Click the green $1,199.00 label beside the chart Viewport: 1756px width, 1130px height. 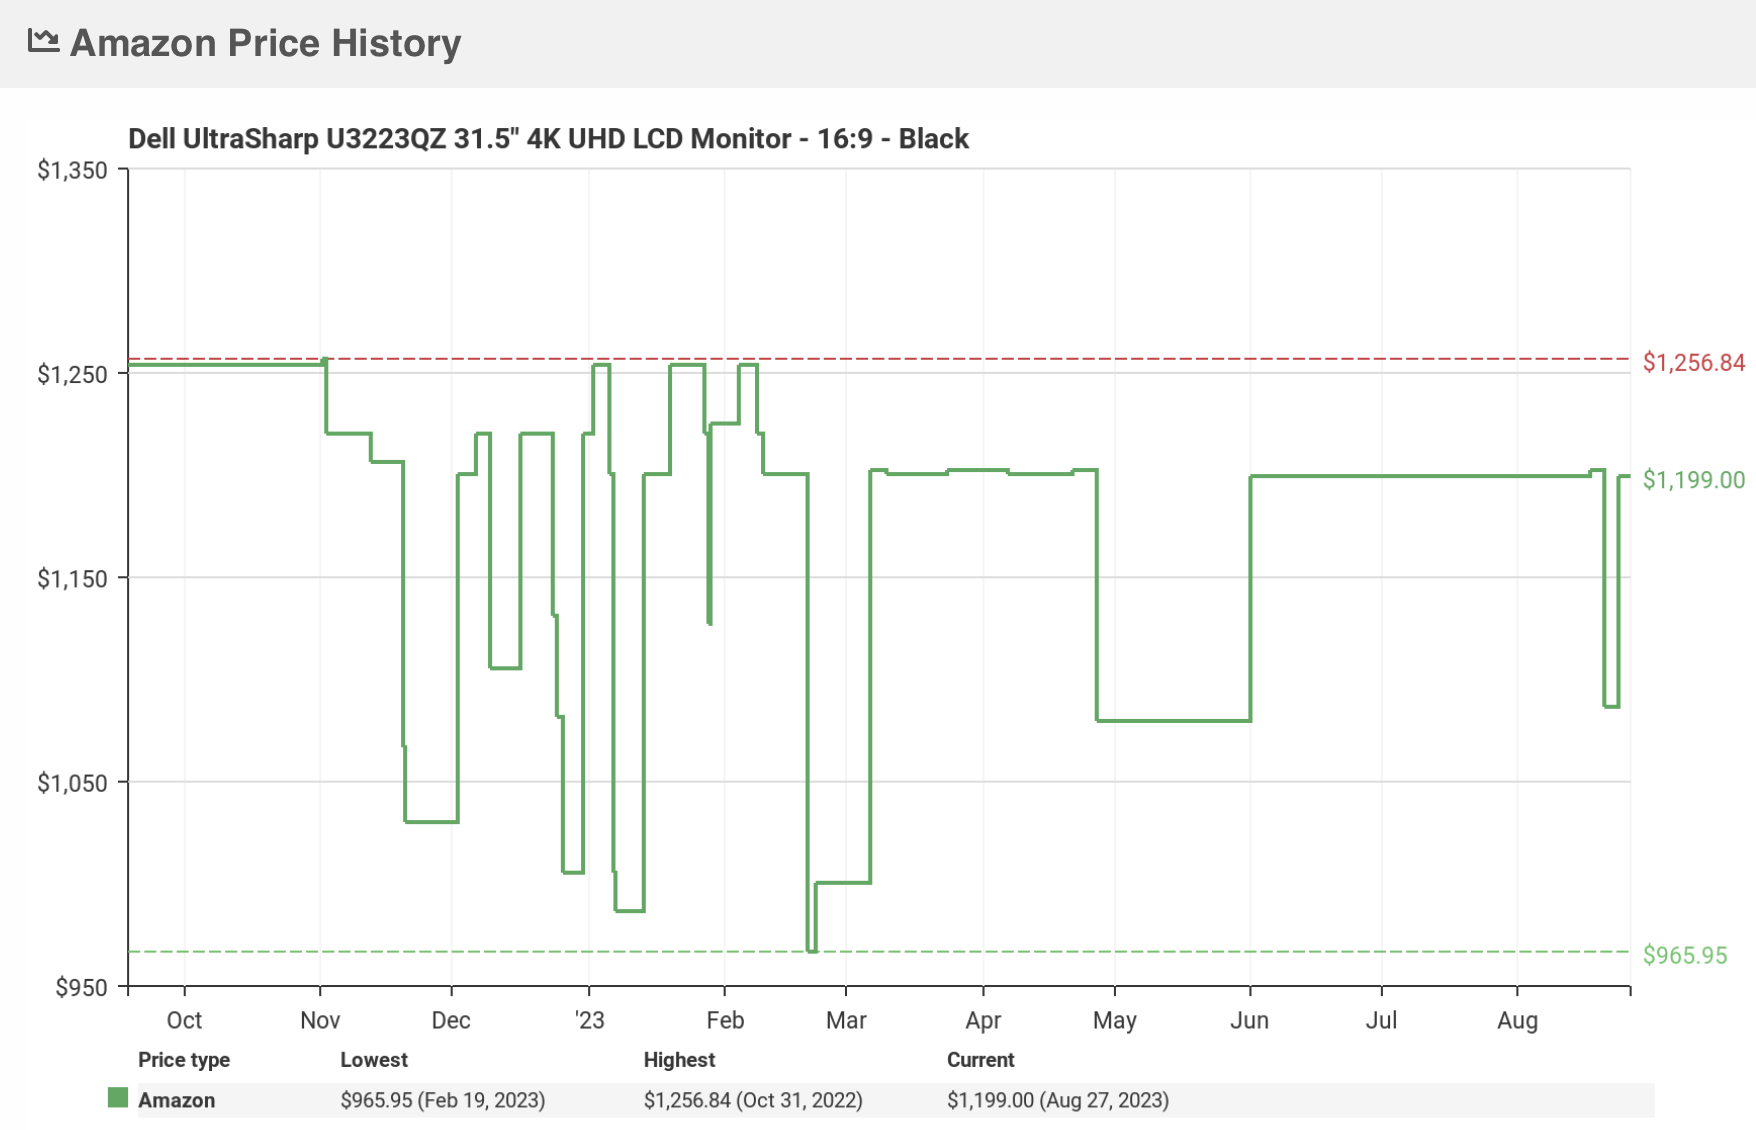tap(1694, 480)
